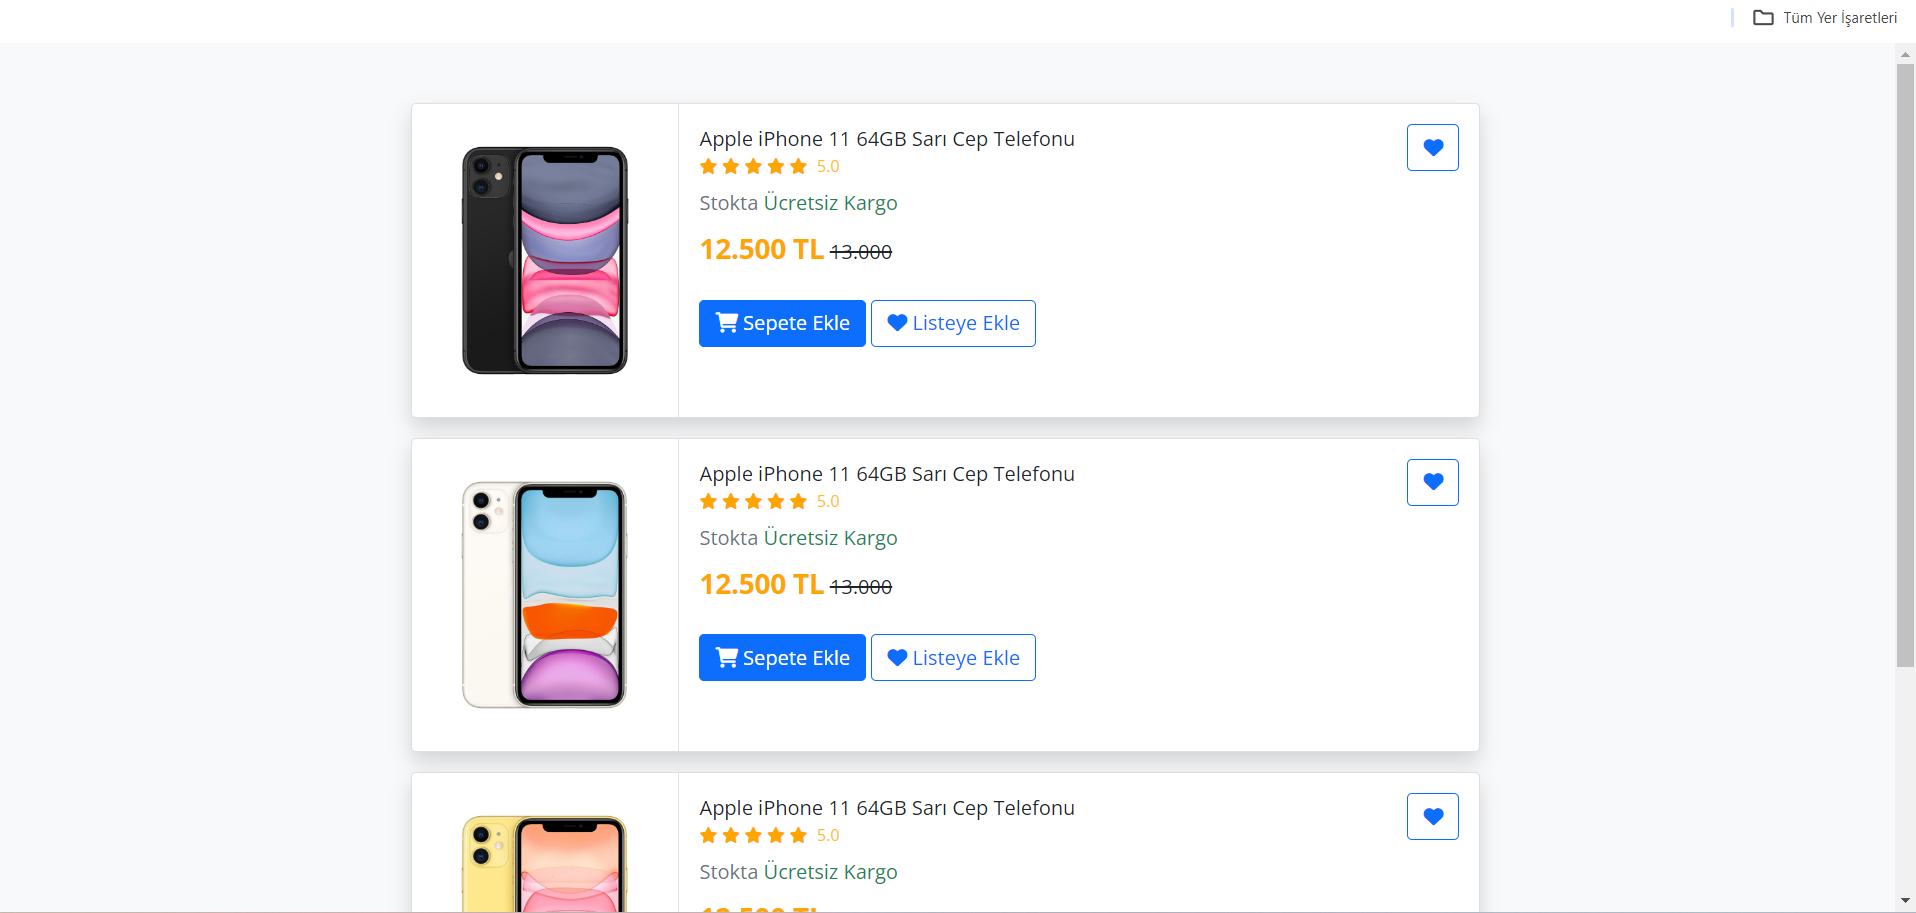
Task: Open first Apple iPhone 11 64GB title
Action: [886, 139]
